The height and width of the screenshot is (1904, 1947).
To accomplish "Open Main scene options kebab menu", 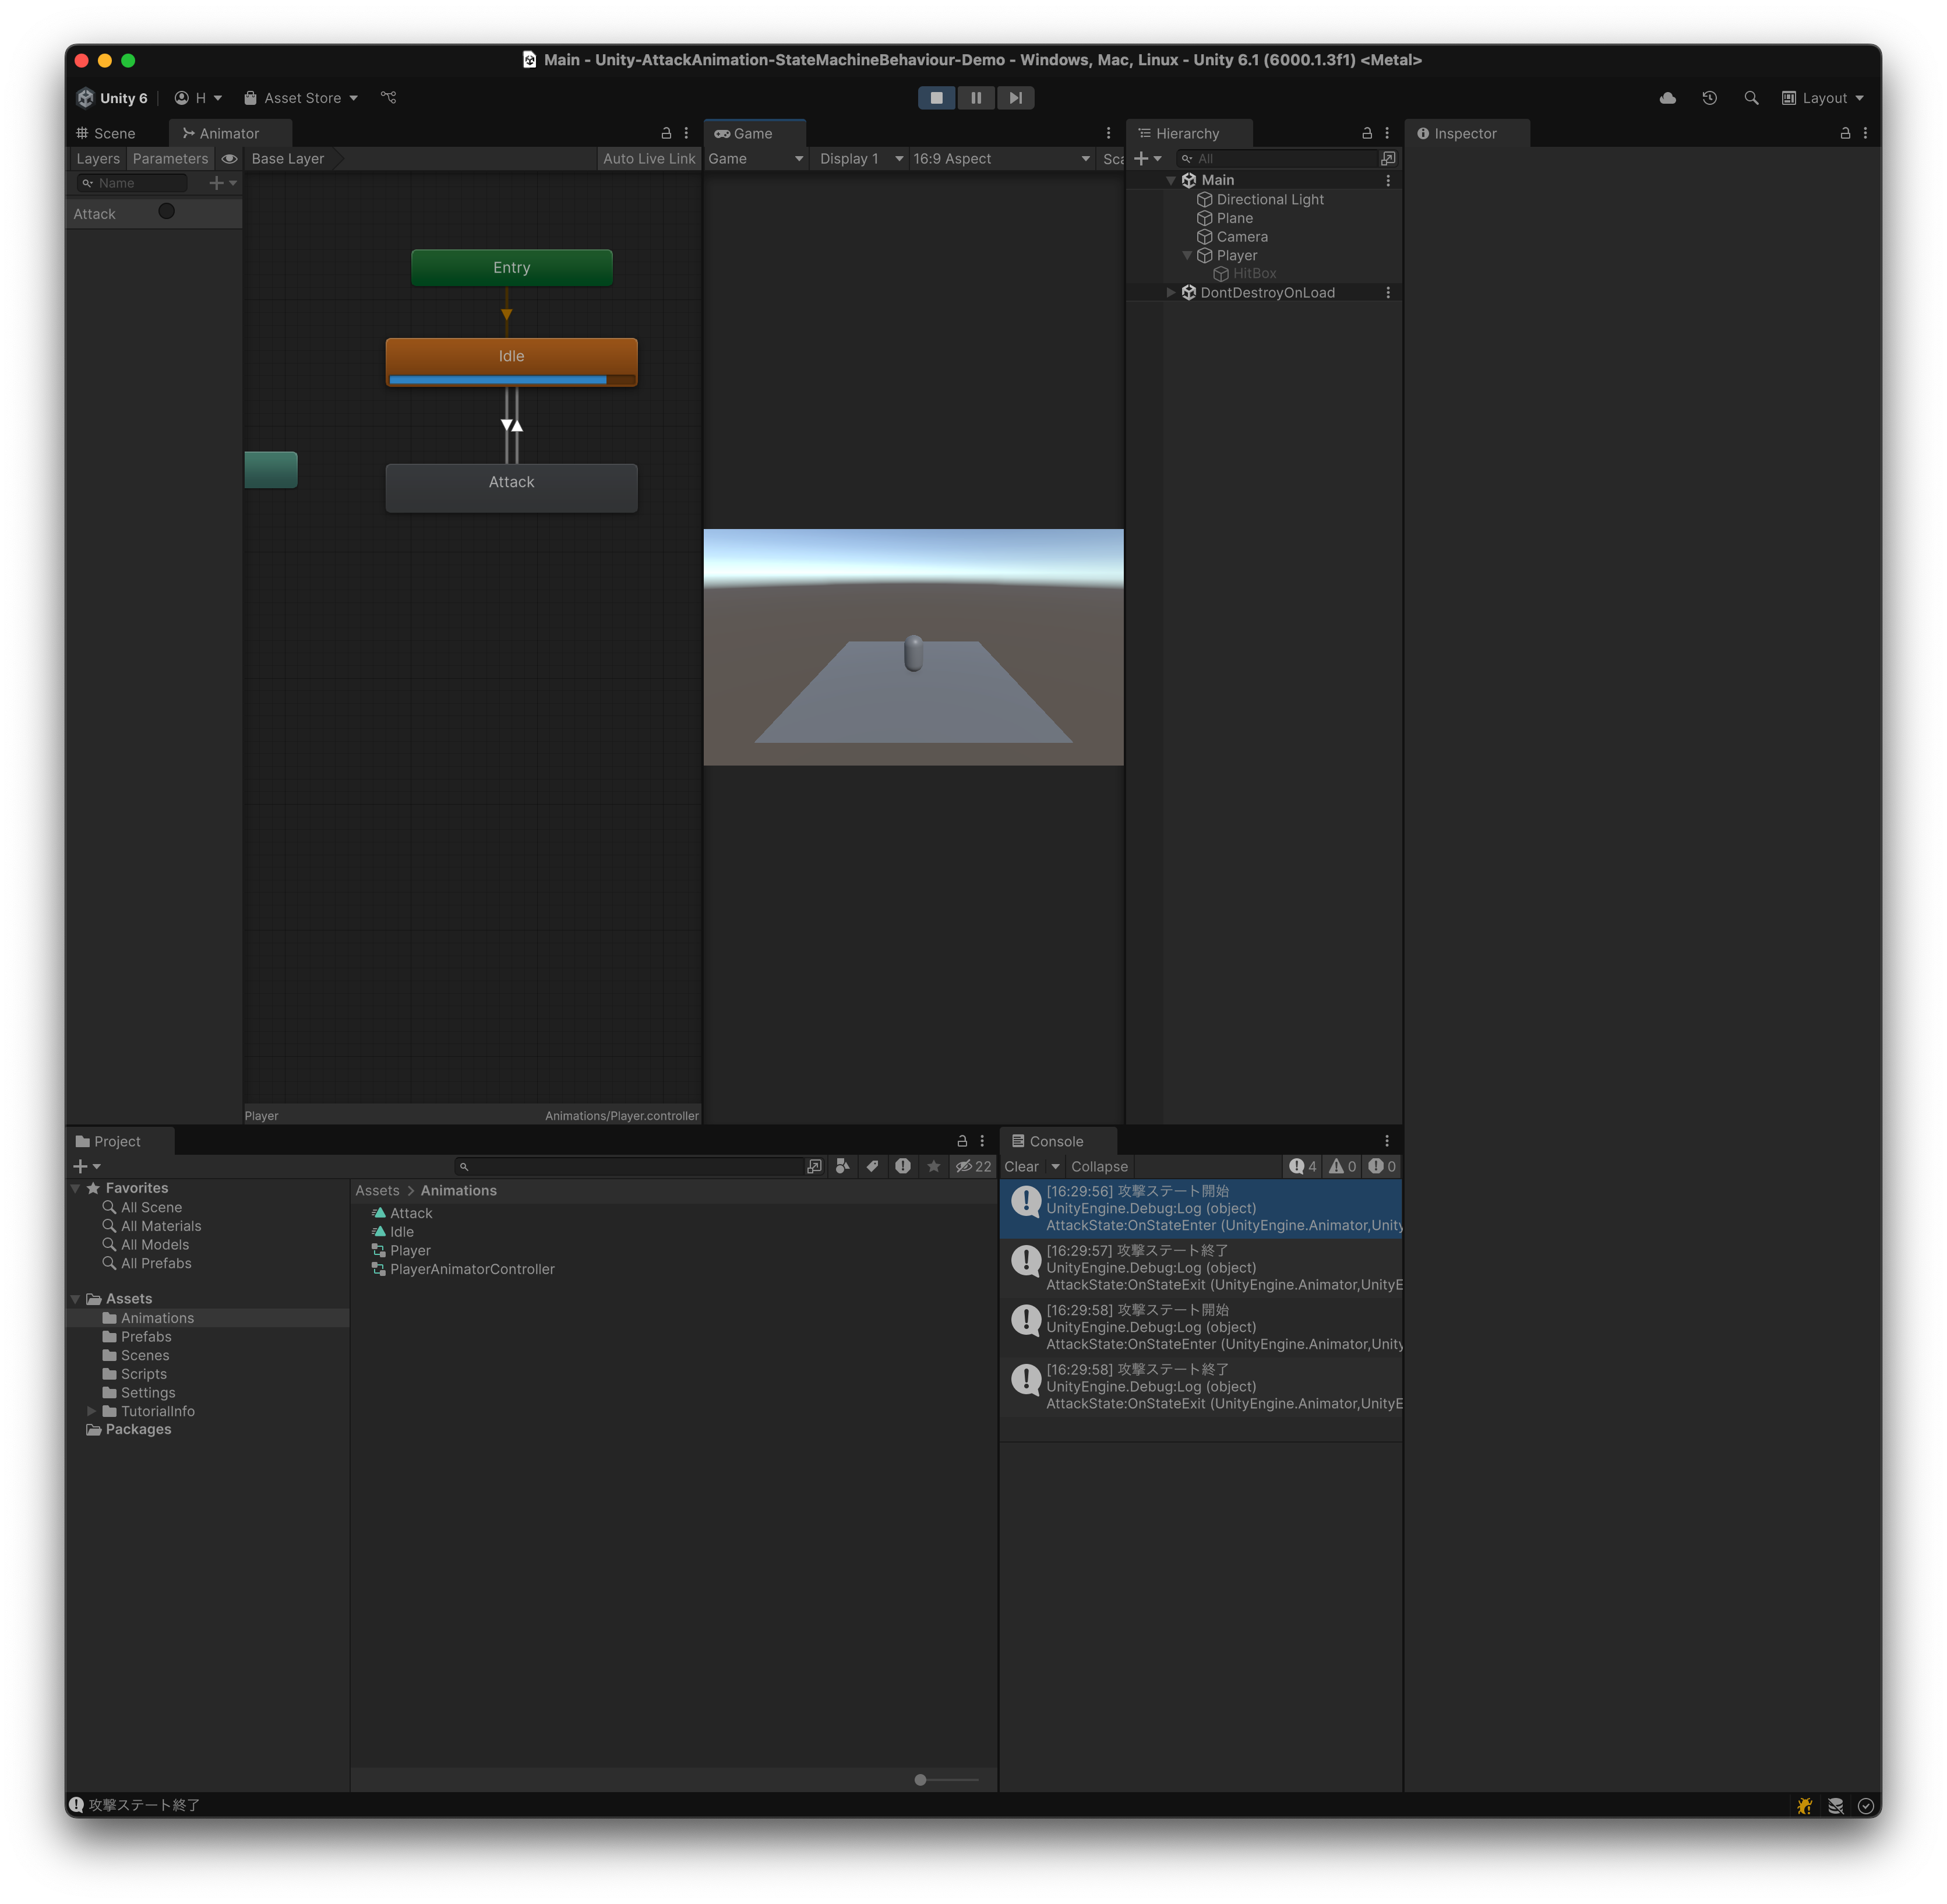I will [1387, 180].
